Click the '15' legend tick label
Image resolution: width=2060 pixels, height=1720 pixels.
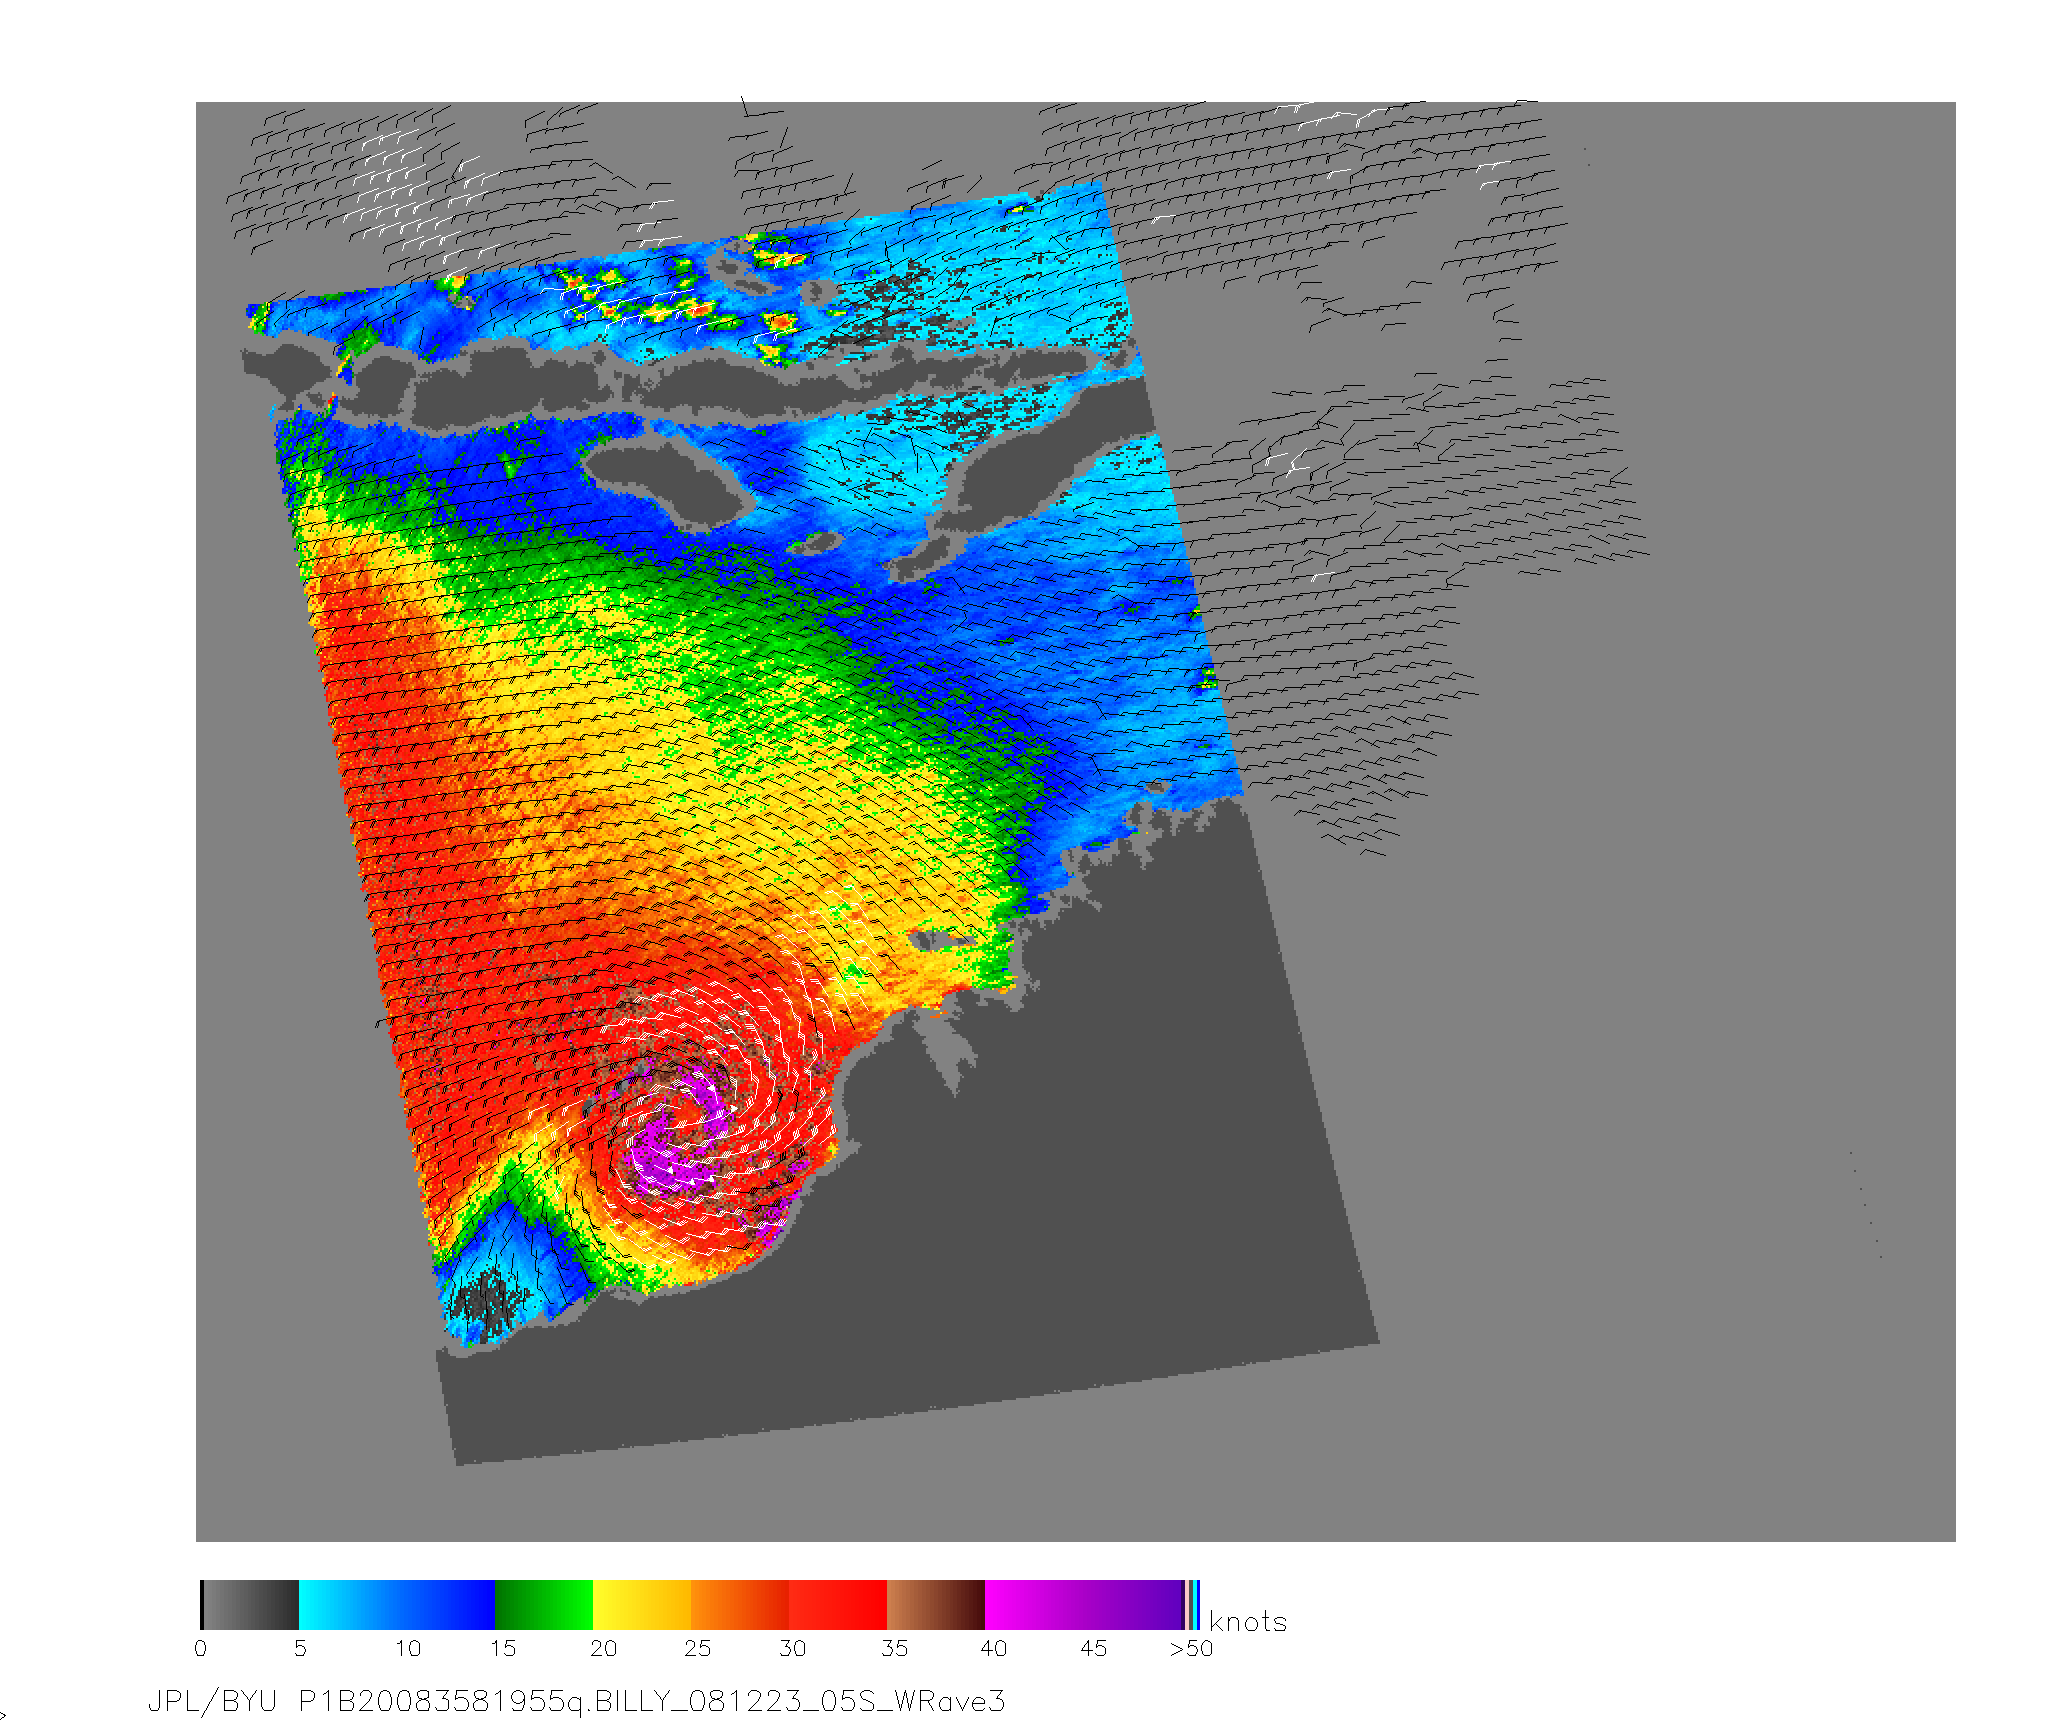(503, 1648)
